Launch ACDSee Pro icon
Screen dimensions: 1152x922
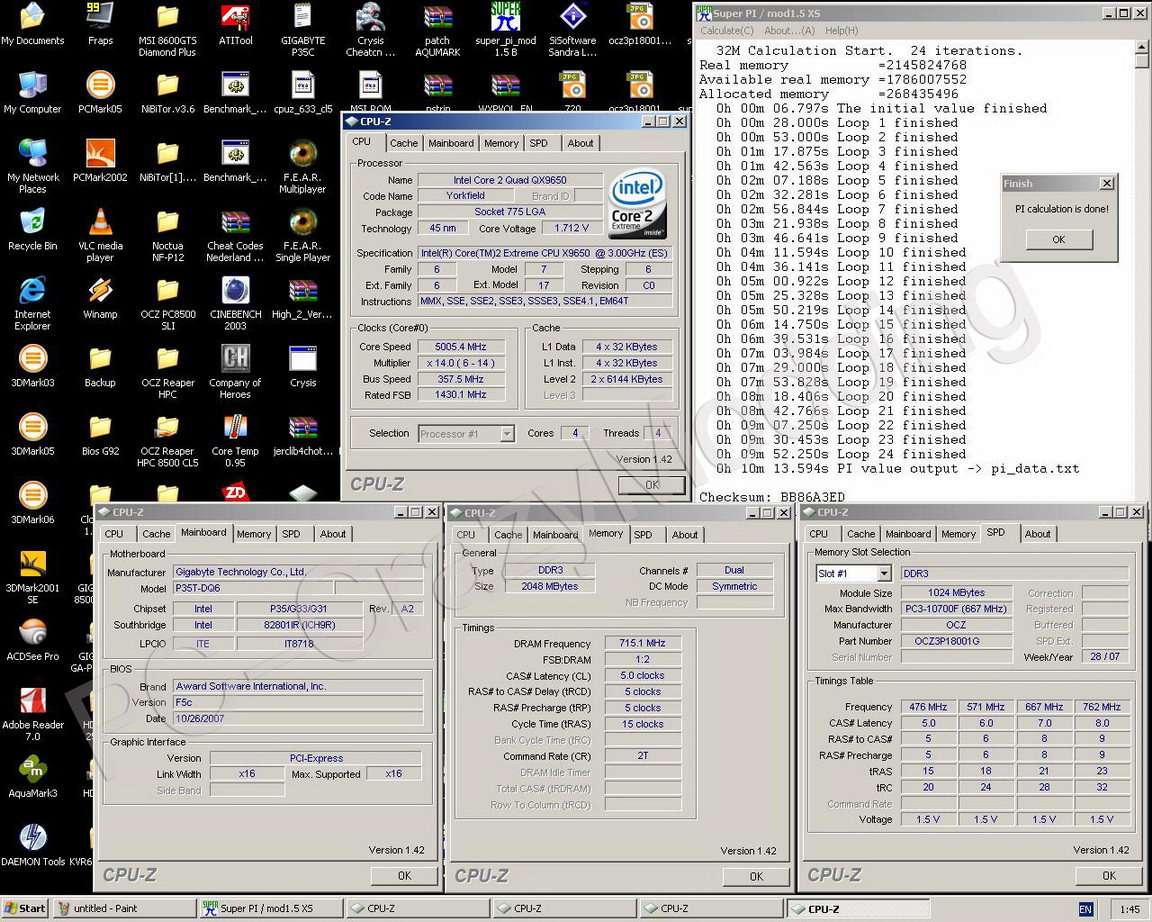click(x=32, y=639)
